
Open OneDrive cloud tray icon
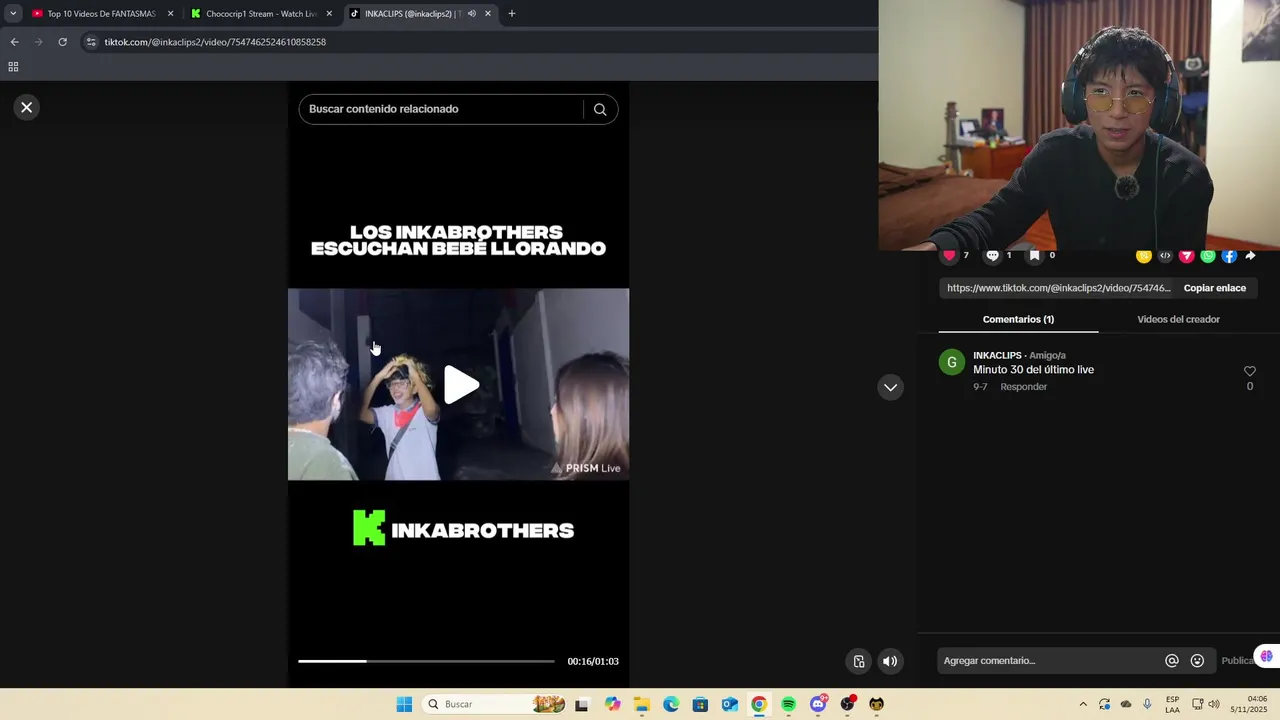1126,704
